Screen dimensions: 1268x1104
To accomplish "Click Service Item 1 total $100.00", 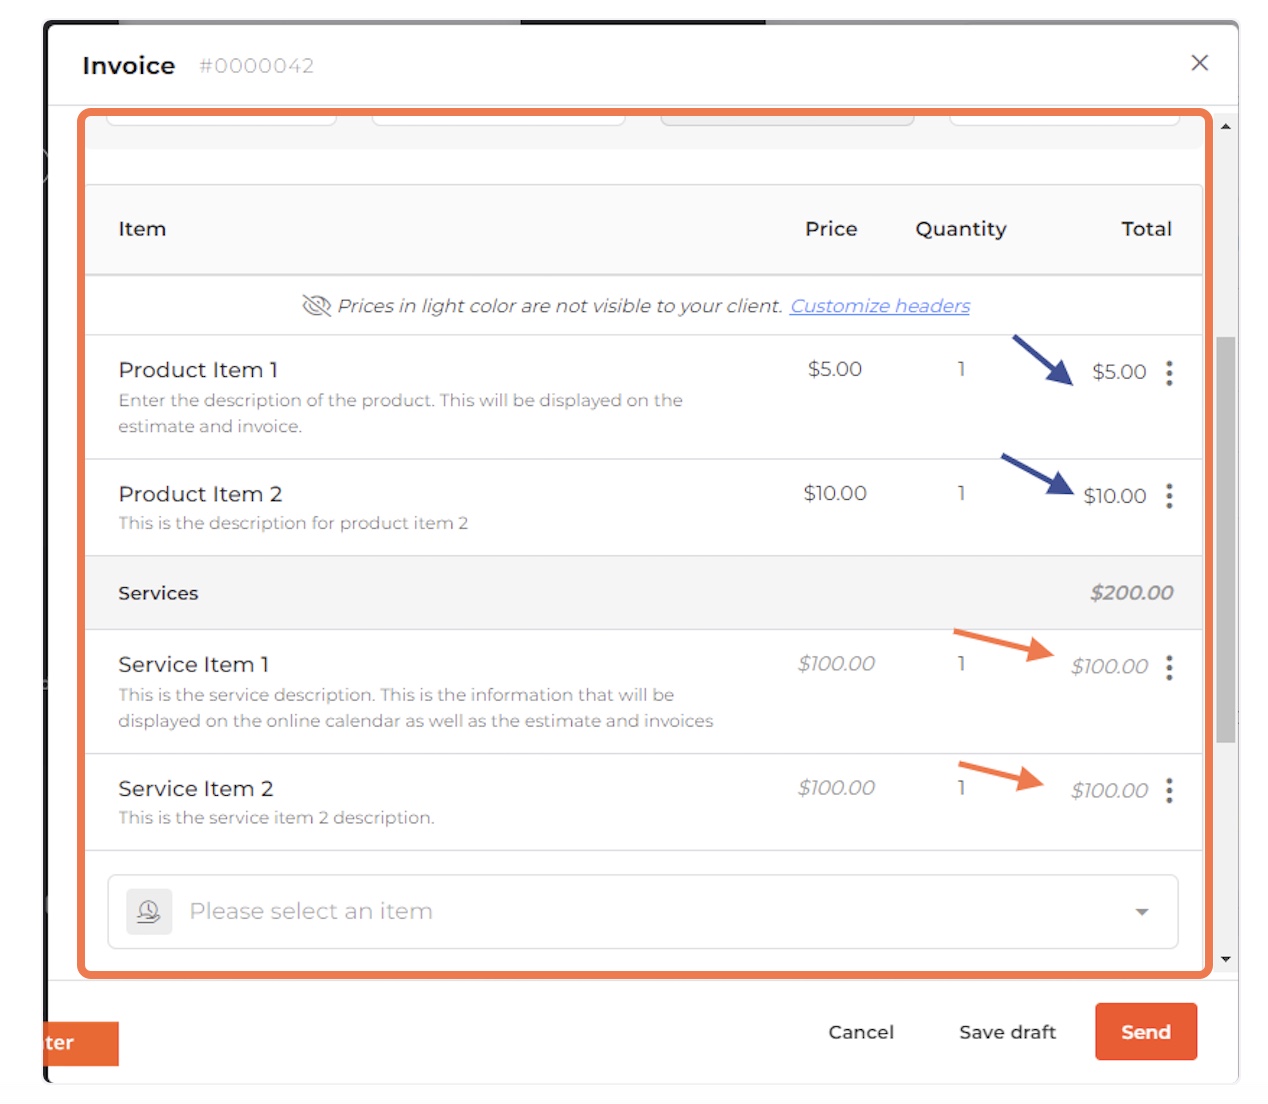I will click(1109, 666).
